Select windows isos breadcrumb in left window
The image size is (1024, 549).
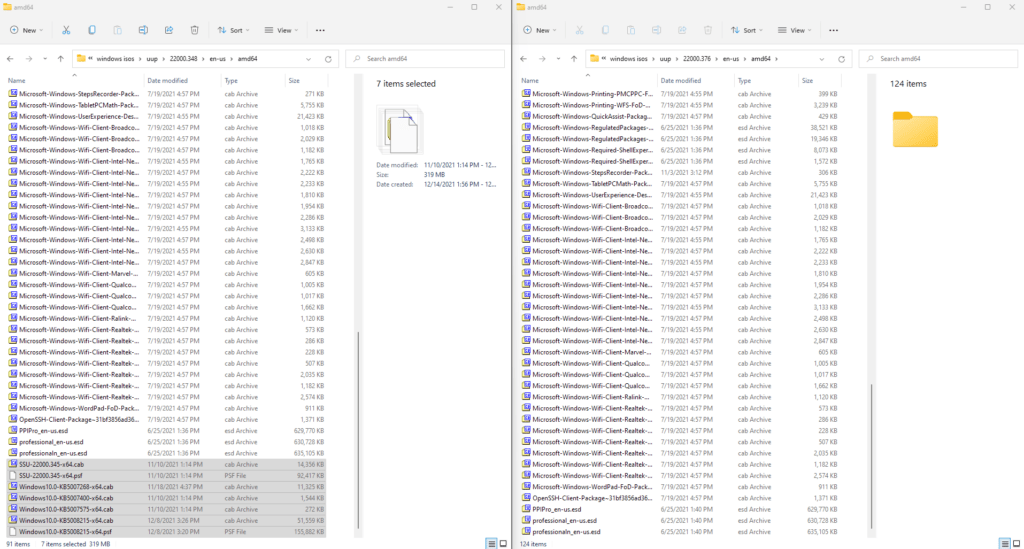tap(116, 59)
